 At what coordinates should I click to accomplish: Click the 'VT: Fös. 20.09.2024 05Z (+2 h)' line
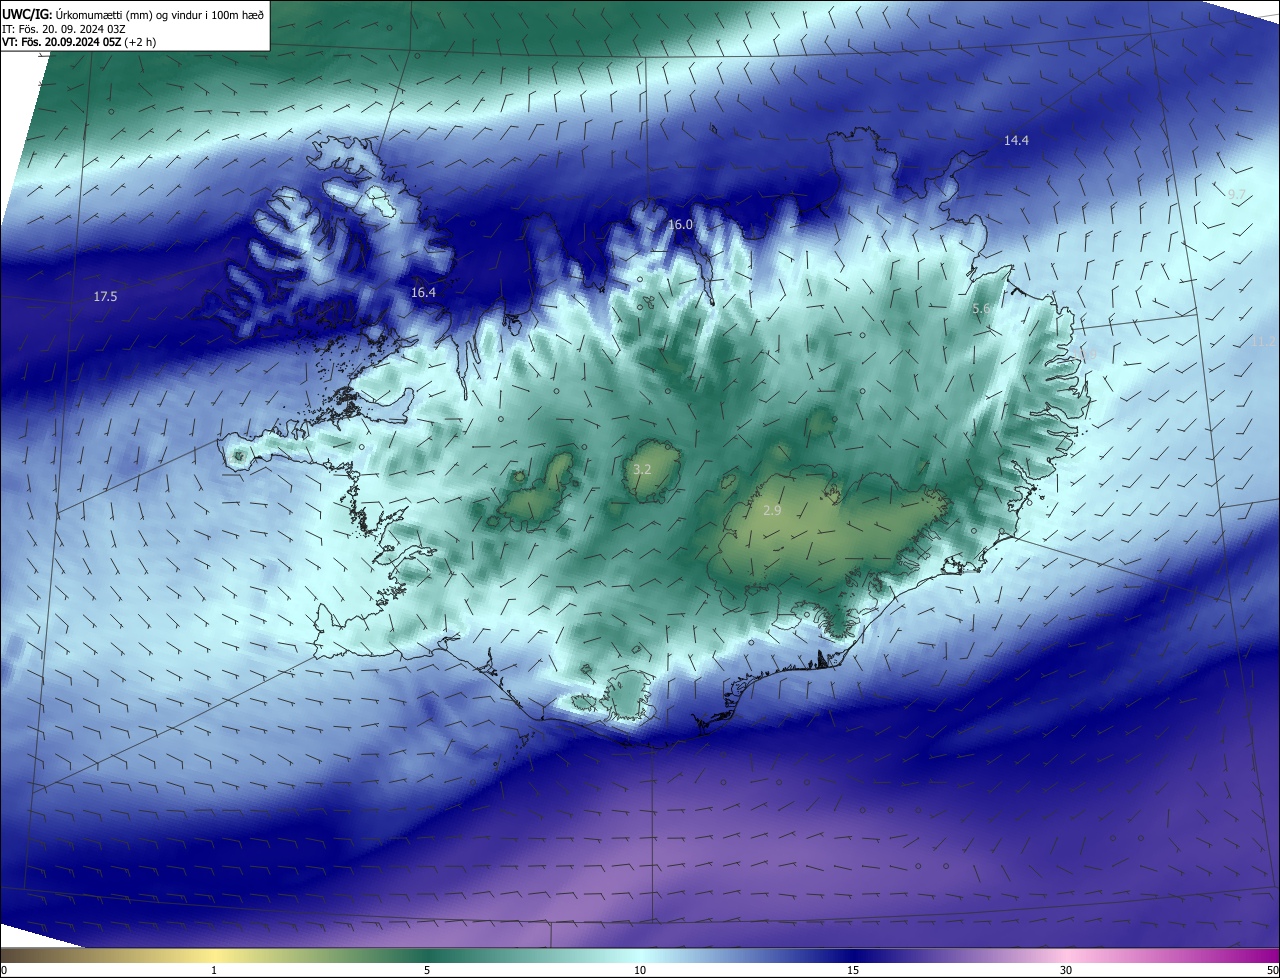coord(79,42)
